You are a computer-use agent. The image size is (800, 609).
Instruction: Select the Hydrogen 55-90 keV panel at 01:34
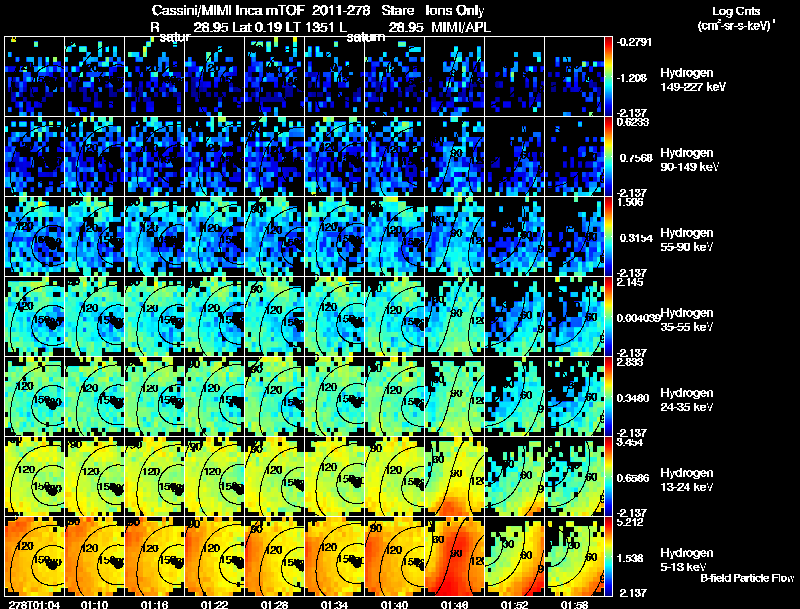click(x=335, y=237)
